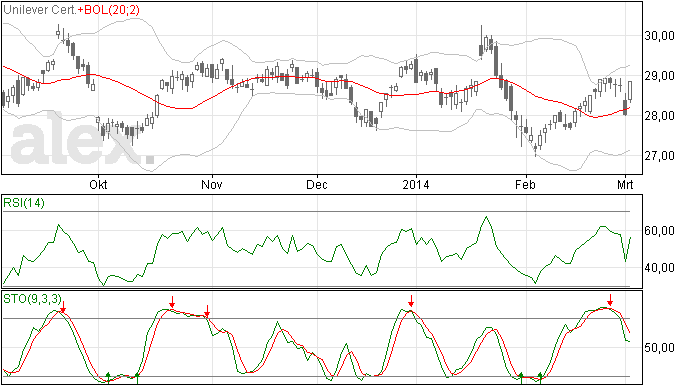The height and width of the screenshot is (387, 690).
Task: Click the RSI(14) panel label
Action: tap(24, 203)
